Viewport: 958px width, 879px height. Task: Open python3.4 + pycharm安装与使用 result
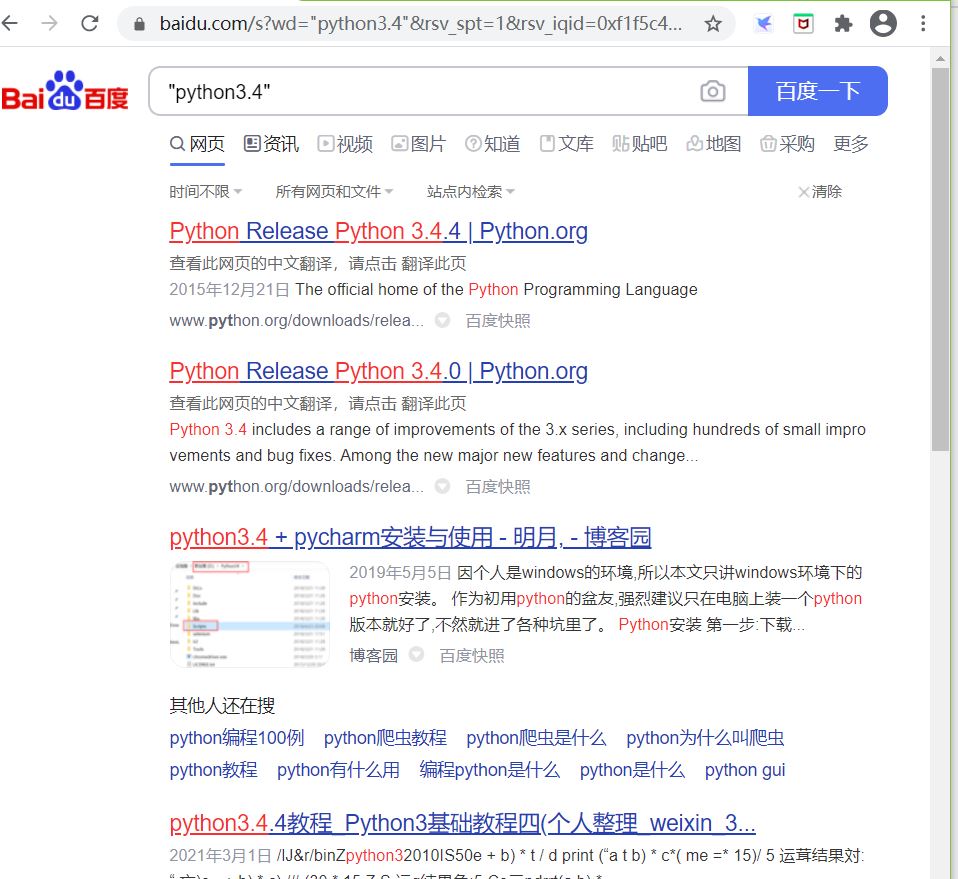click(x=410, y=538)
